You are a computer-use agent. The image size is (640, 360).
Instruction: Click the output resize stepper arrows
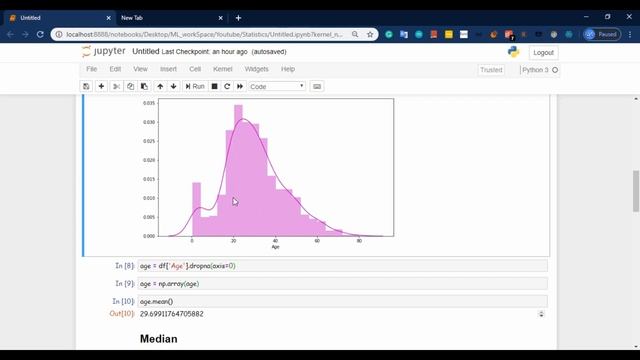pyautogui.click(x=541, y=314)
